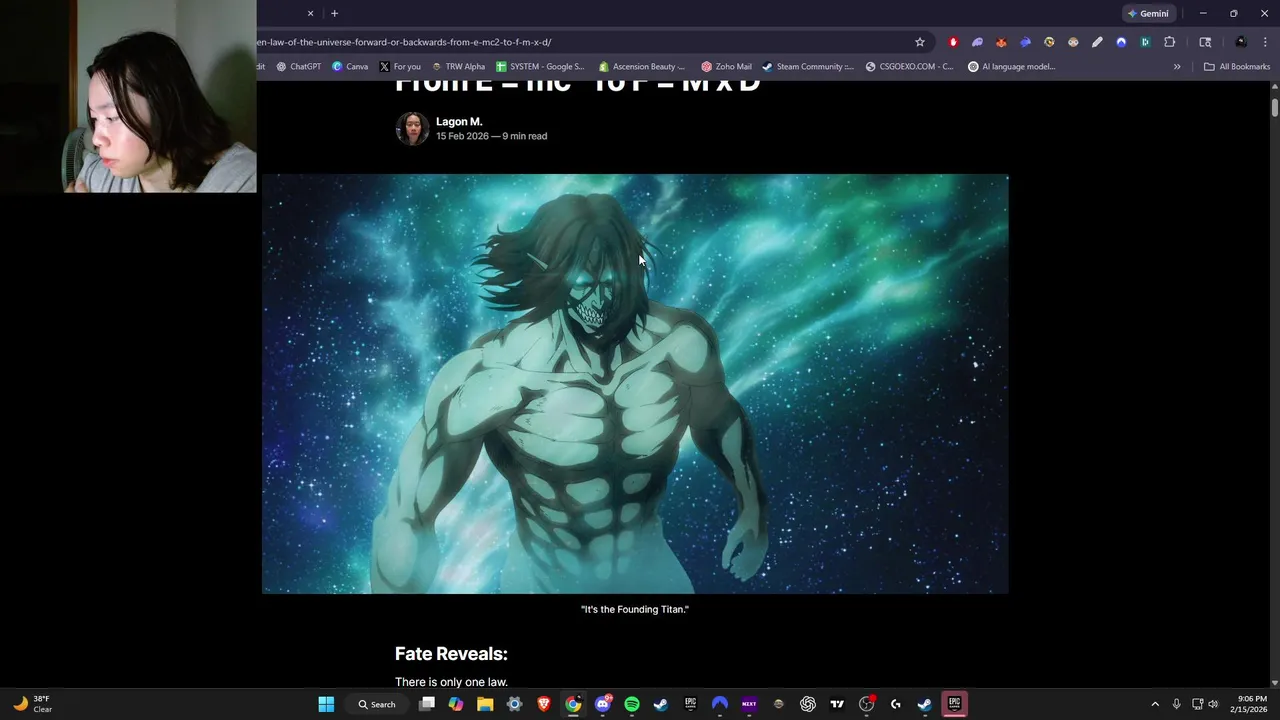
Task: Open the Ascension Beauty bookmark
Action: pos(642,67)
